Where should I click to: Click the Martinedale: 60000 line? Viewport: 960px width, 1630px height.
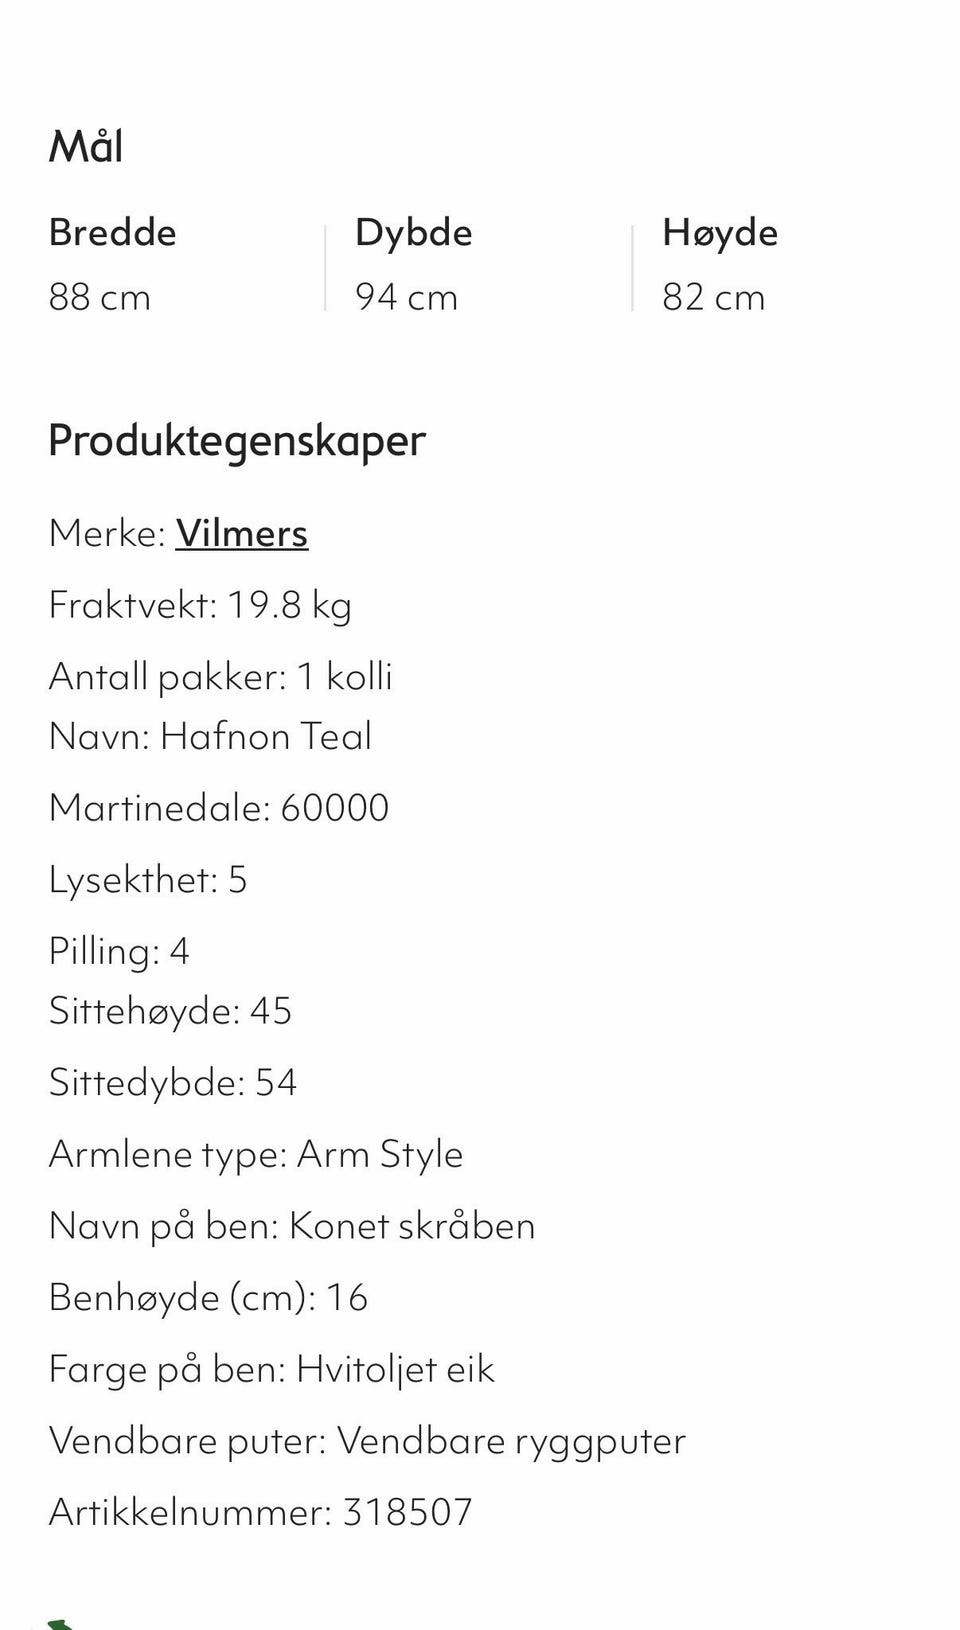[x=219, y=808]
